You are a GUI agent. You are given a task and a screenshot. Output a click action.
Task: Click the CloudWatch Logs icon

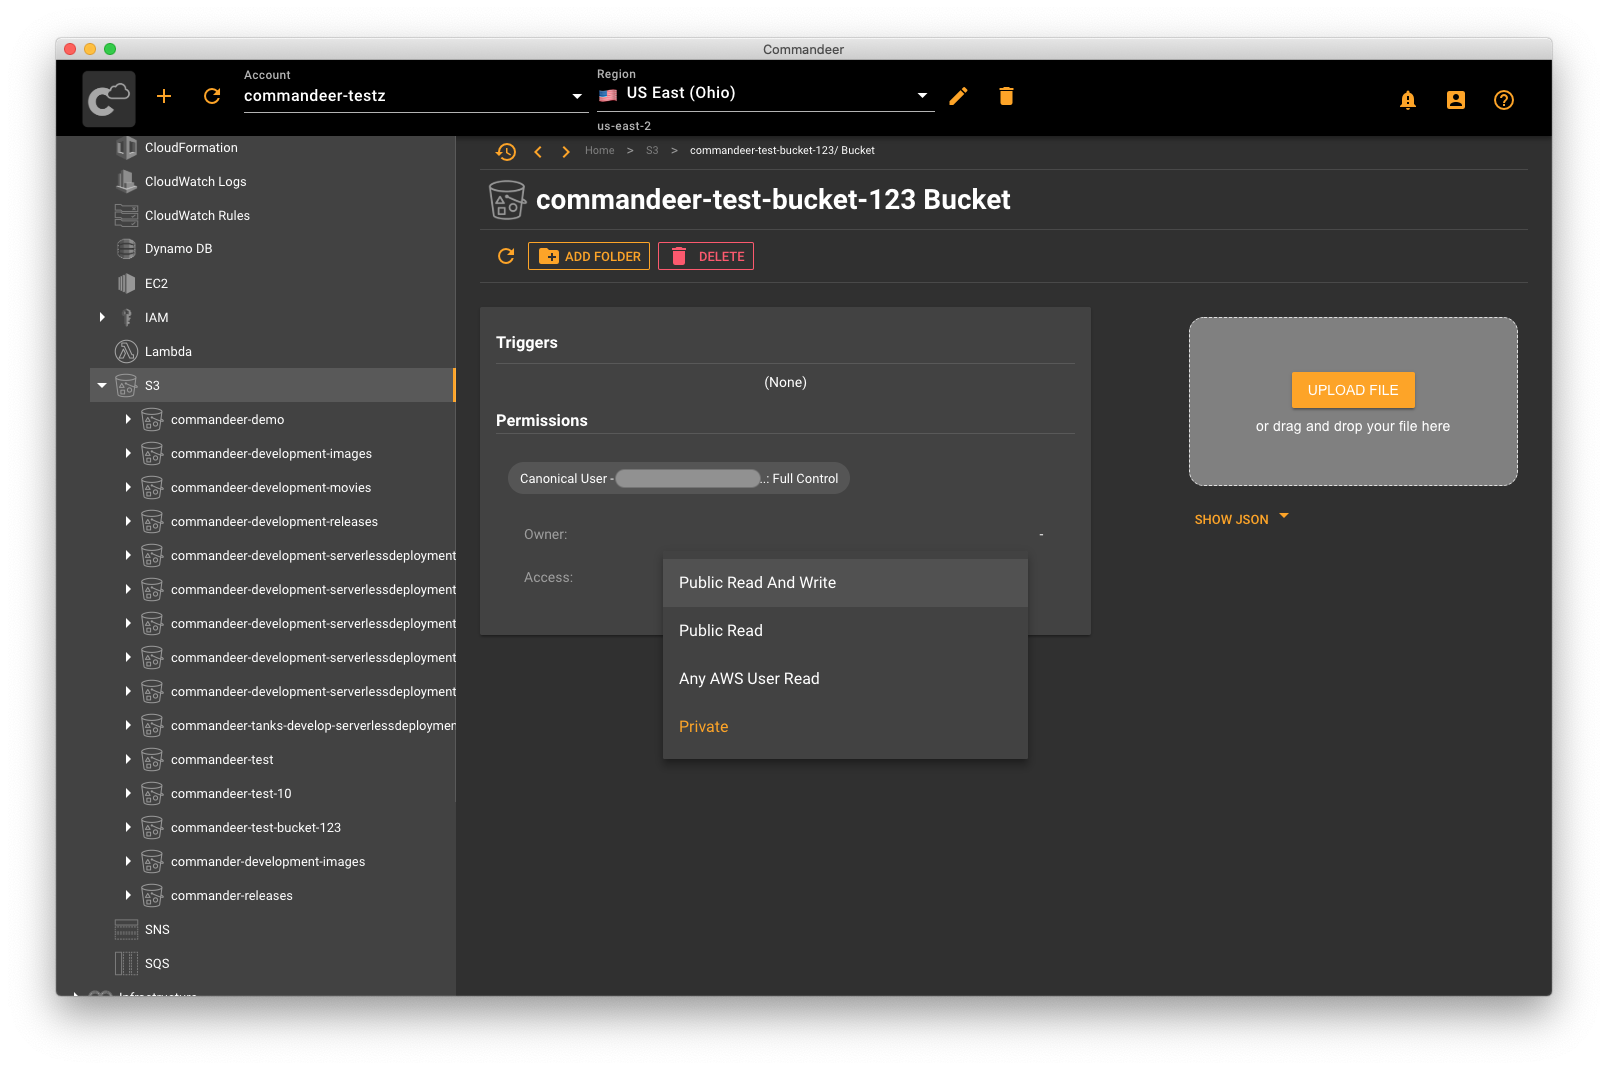[x=126, y=181]
